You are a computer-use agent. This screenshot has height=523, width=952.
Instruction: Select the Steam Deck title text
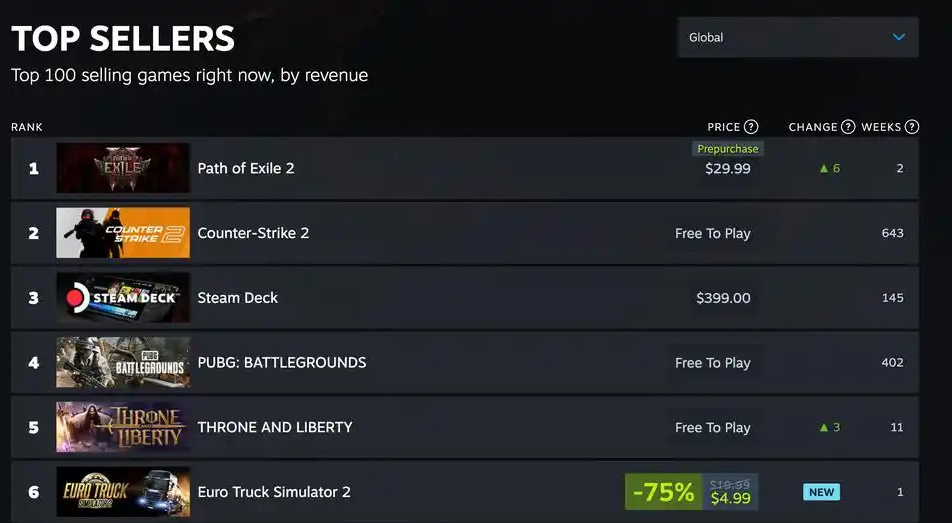tap(238, 297)
